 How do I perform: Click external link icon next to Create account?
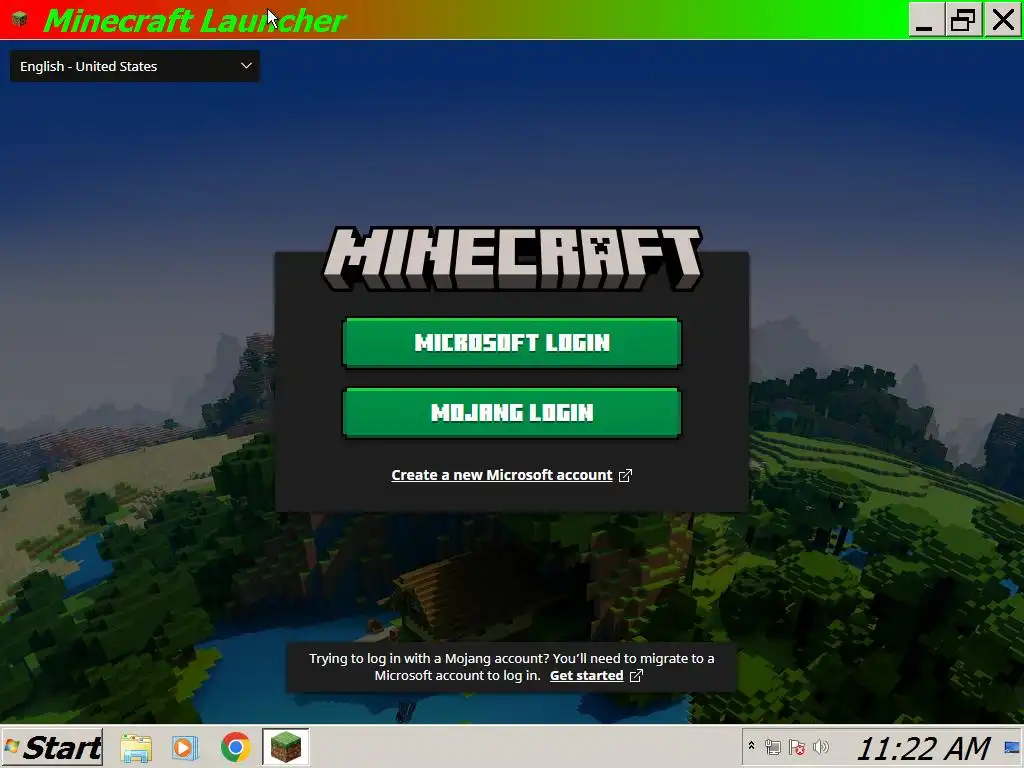[x=625, y=475]
